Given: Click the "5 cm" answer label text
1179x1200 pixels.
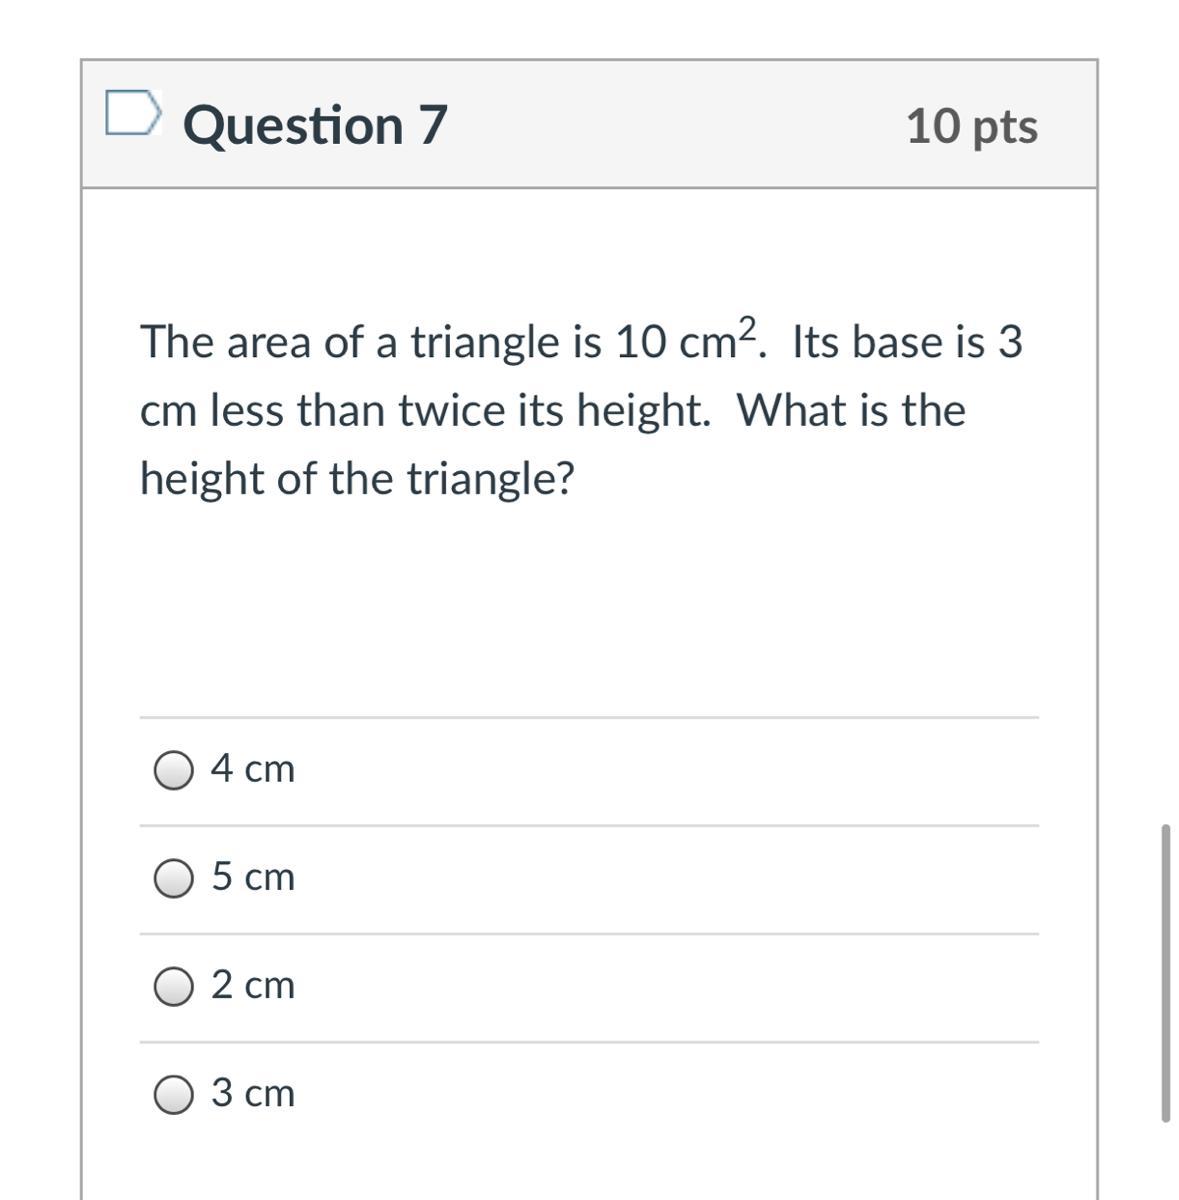Looking at the screenshot, I should (x=253, y=877).
